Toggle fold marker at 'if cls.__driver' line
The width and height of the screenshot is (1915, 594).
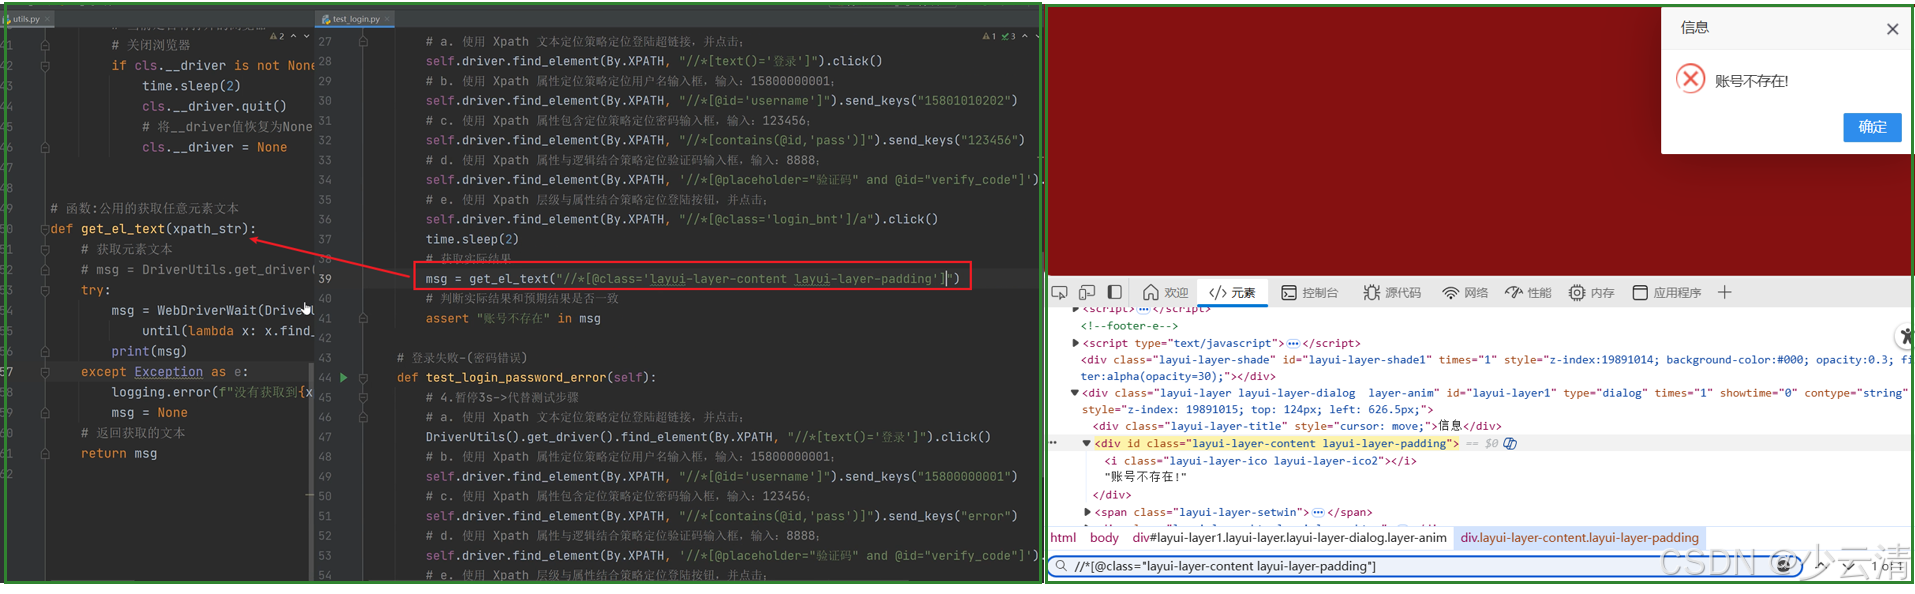pyautogui.click(x=45, y=66)
